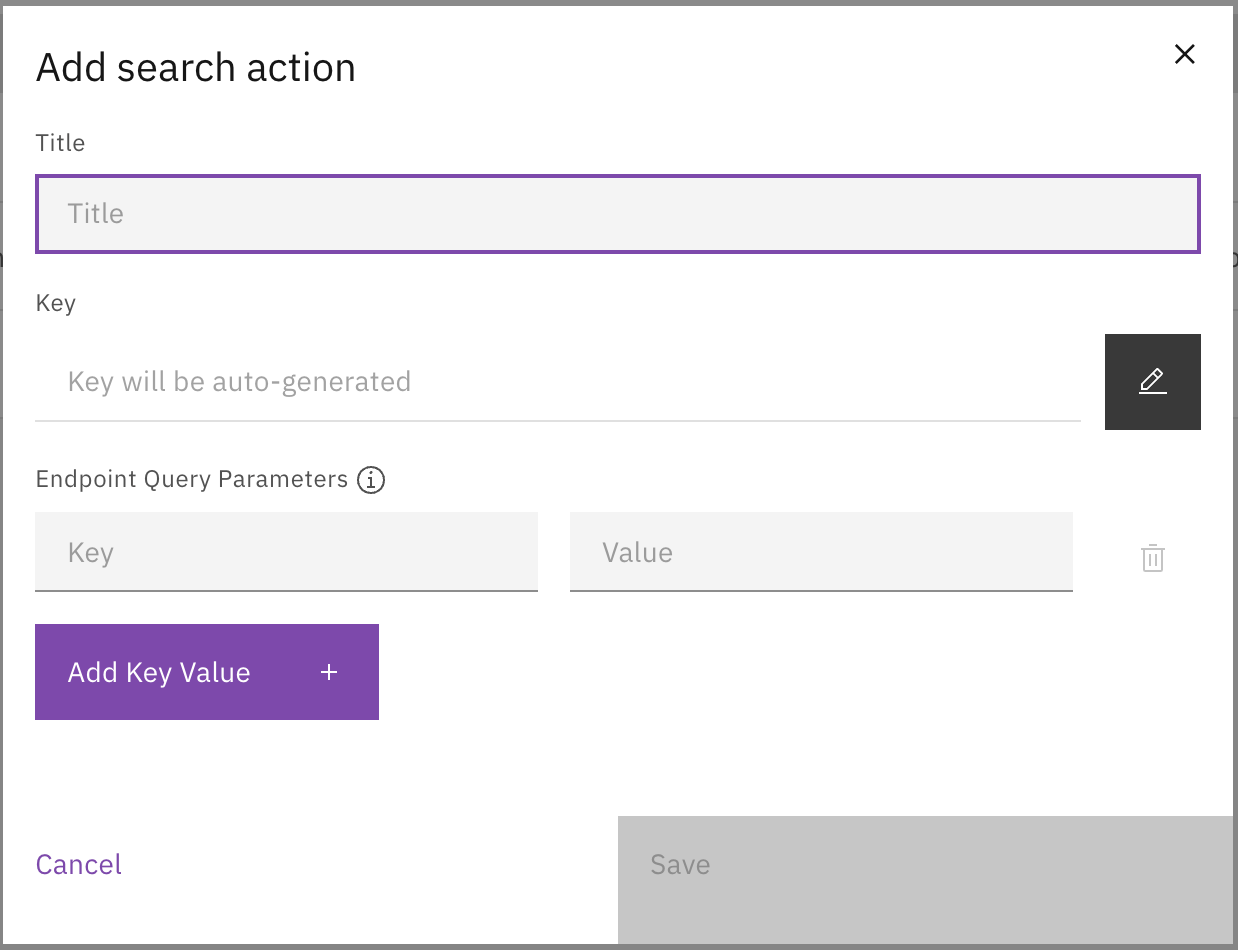Click the Value input field
Image resolution: width=1238 pixels, height=950 pixels.
(820, 552)
